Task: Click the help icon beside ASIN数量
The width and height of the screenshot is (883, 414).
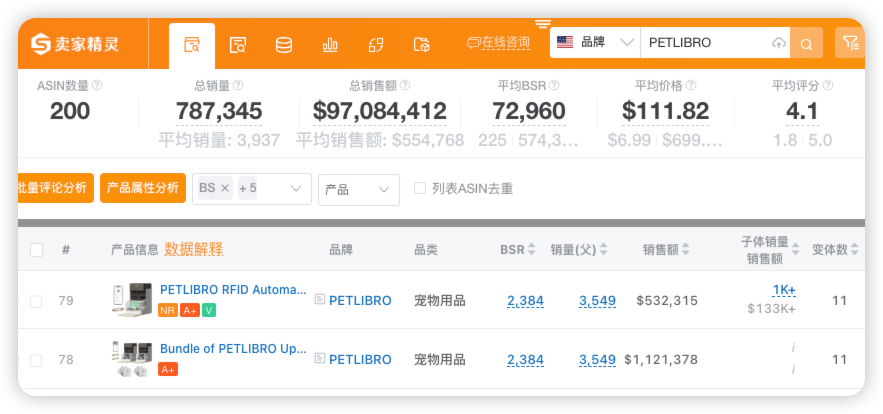Action: [x=97, y=86]
